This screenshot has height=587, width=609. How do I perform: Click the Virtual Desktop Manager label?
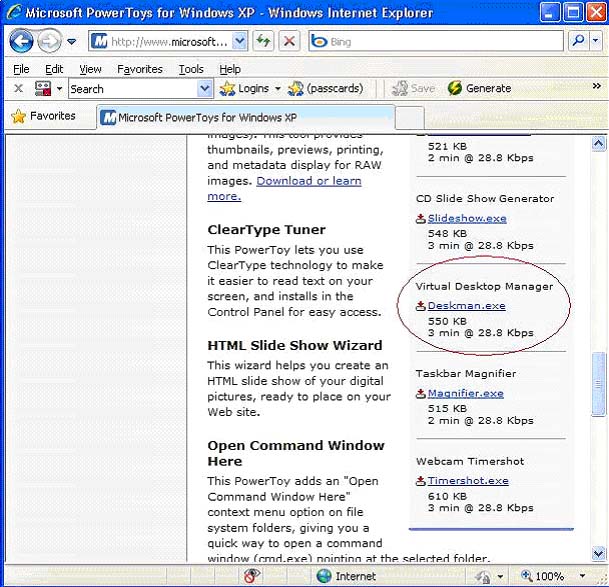(x=484, y=286)
